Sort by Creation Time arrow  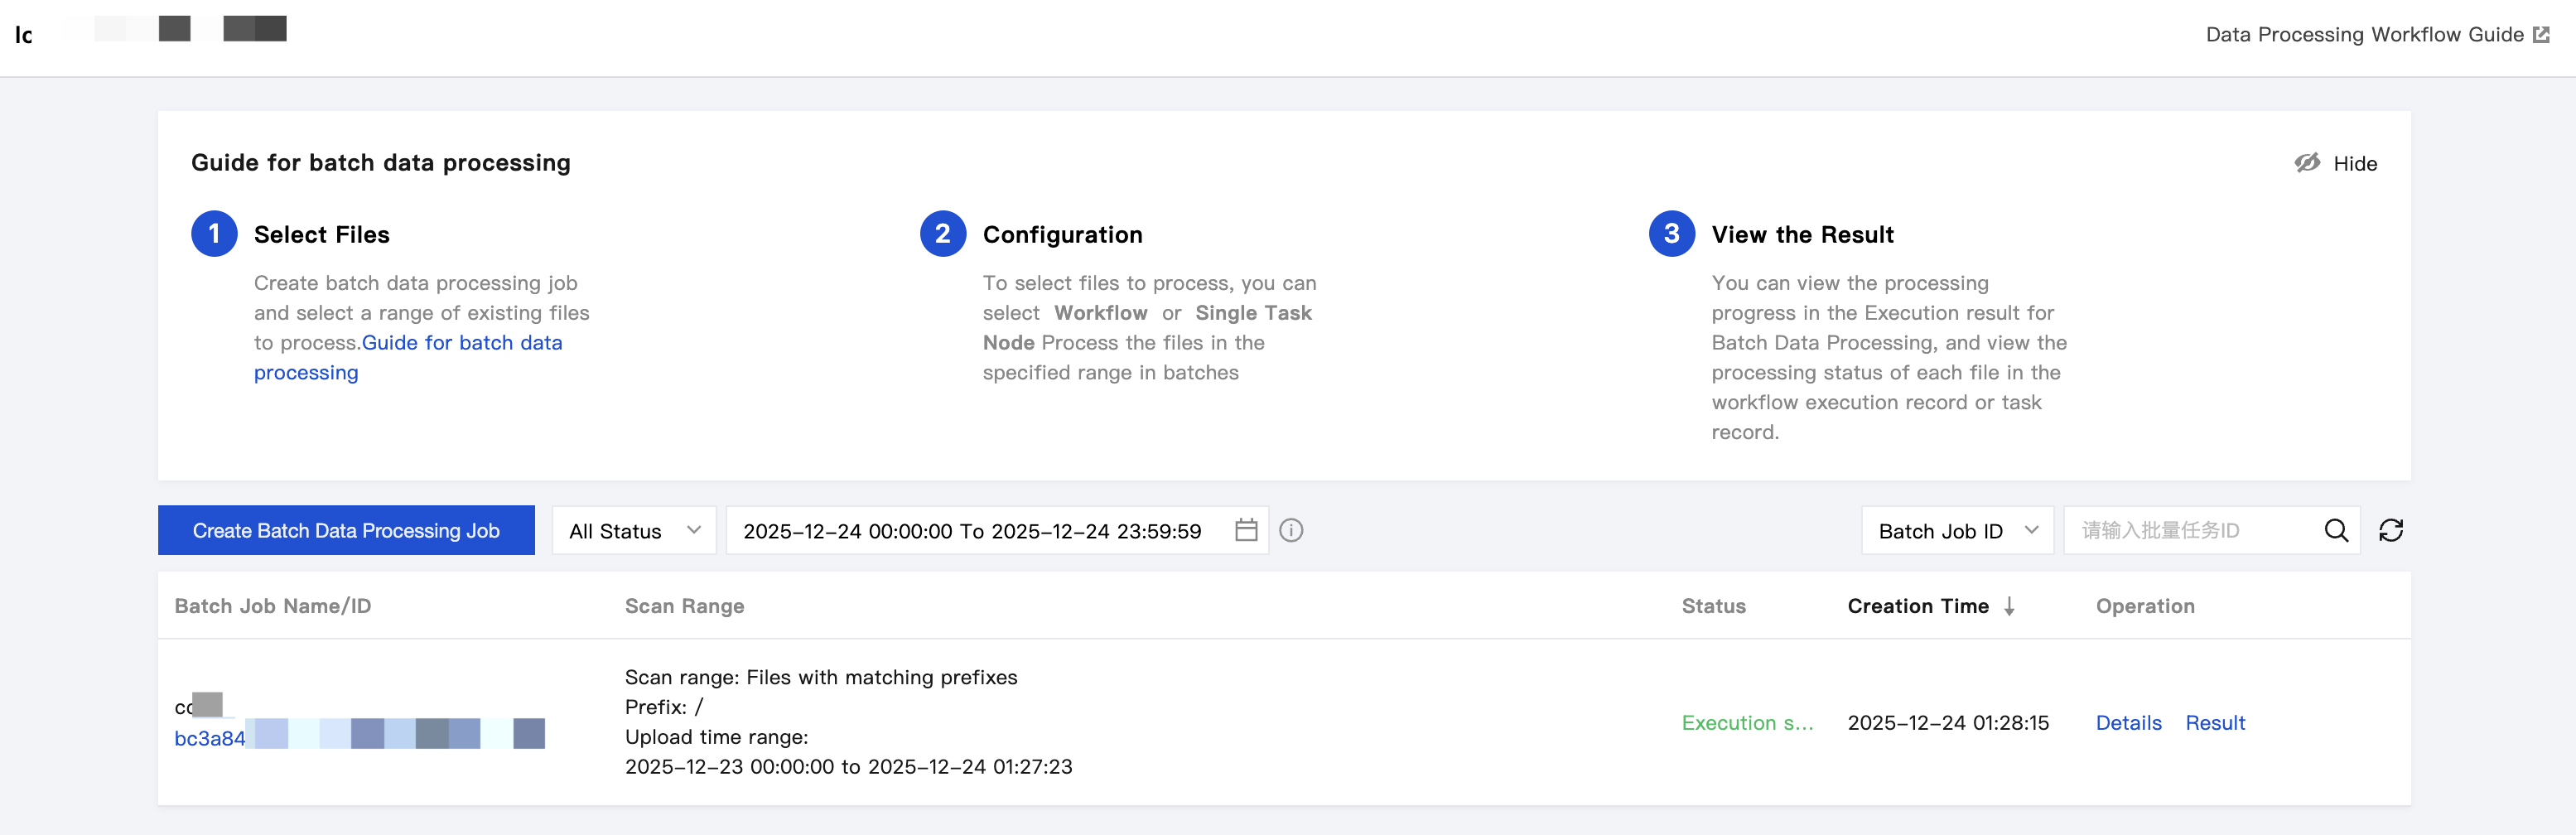click(x=2009, y=606)
